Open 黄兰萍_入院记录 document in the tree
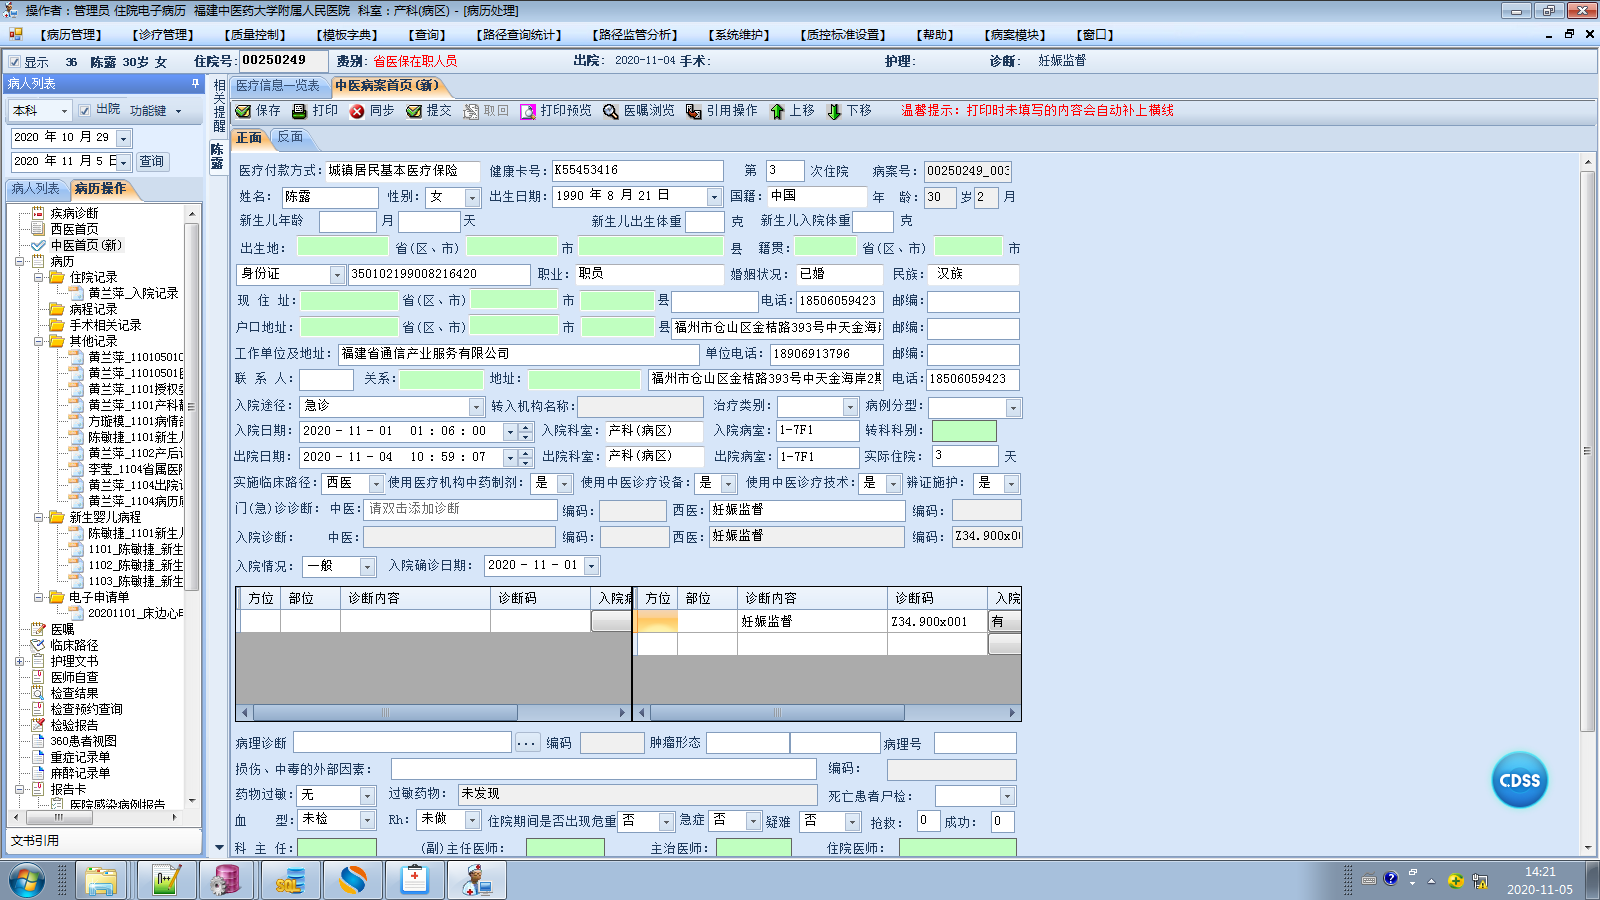Viewport: 1600px width, 900px height. tap(133, 293)
